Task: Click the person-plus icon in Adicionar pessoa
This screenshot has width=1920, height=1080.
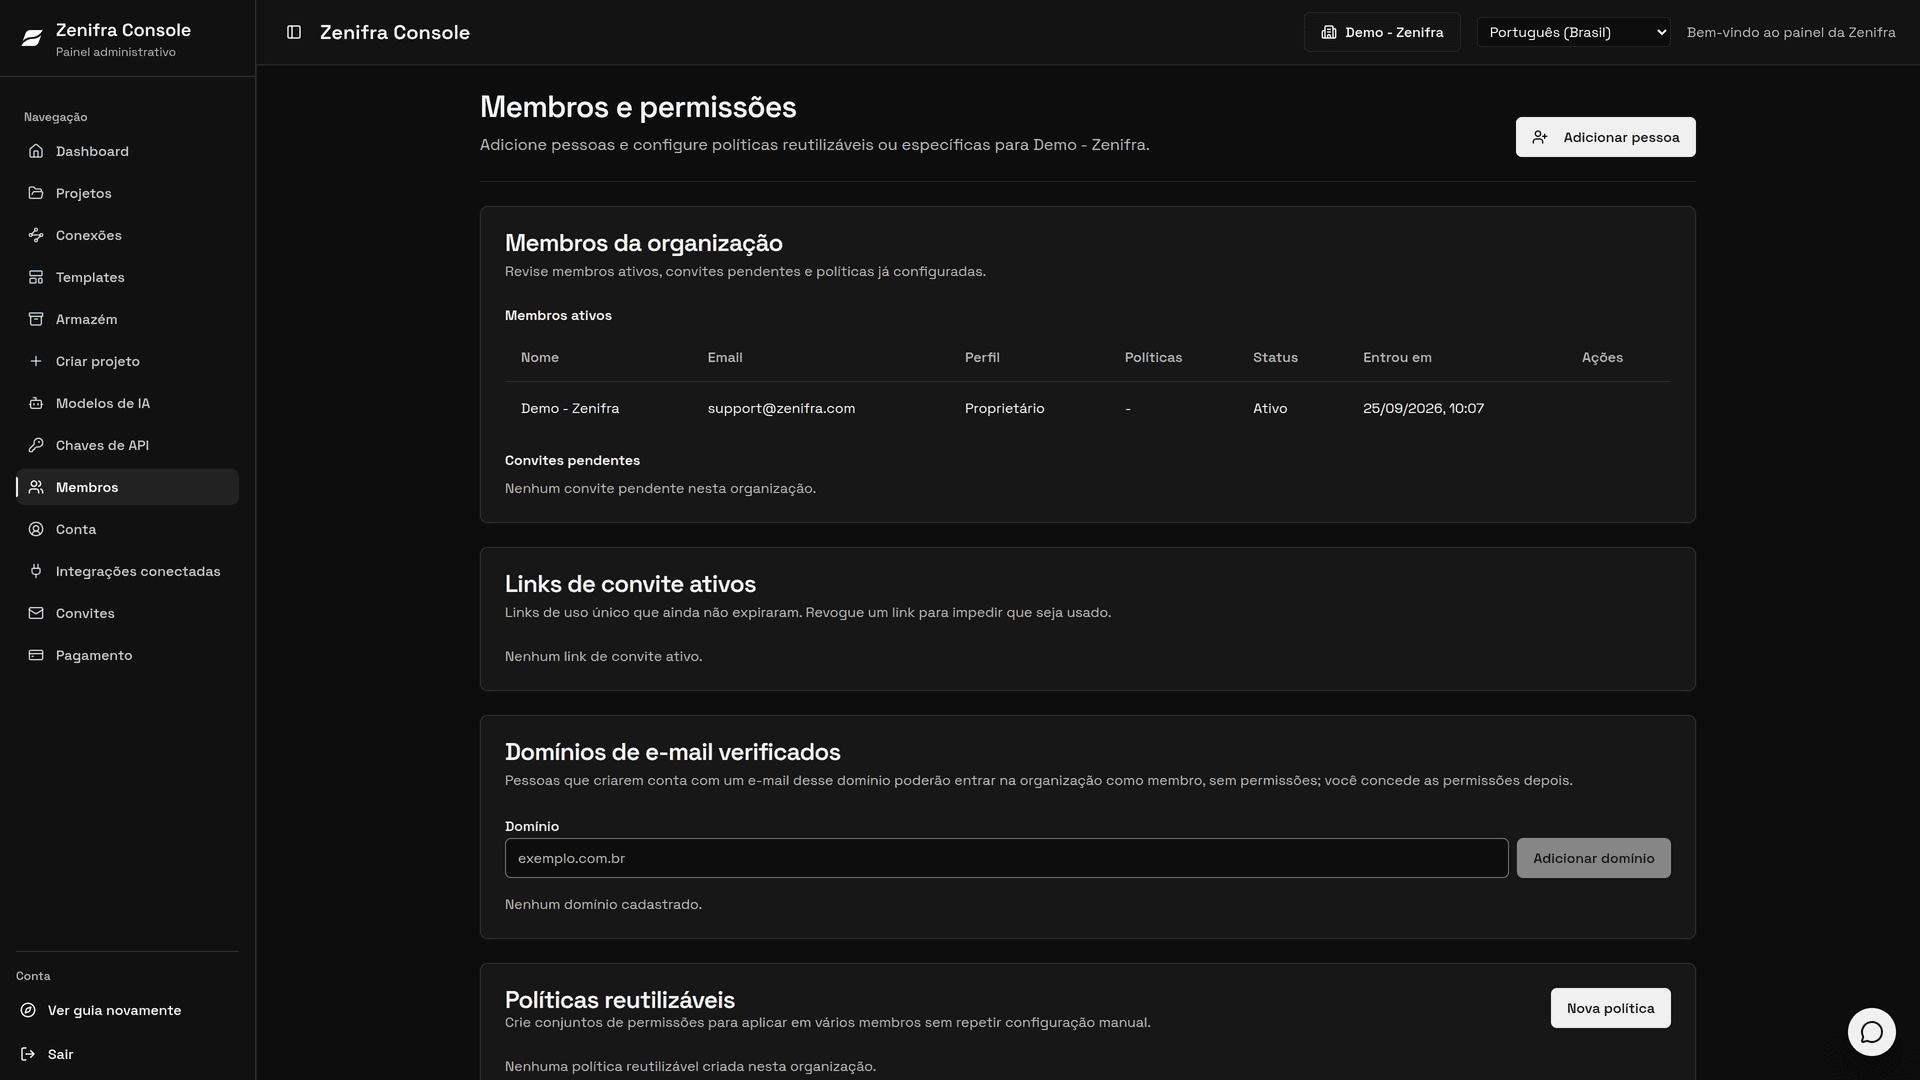Action: point(1540,137)
